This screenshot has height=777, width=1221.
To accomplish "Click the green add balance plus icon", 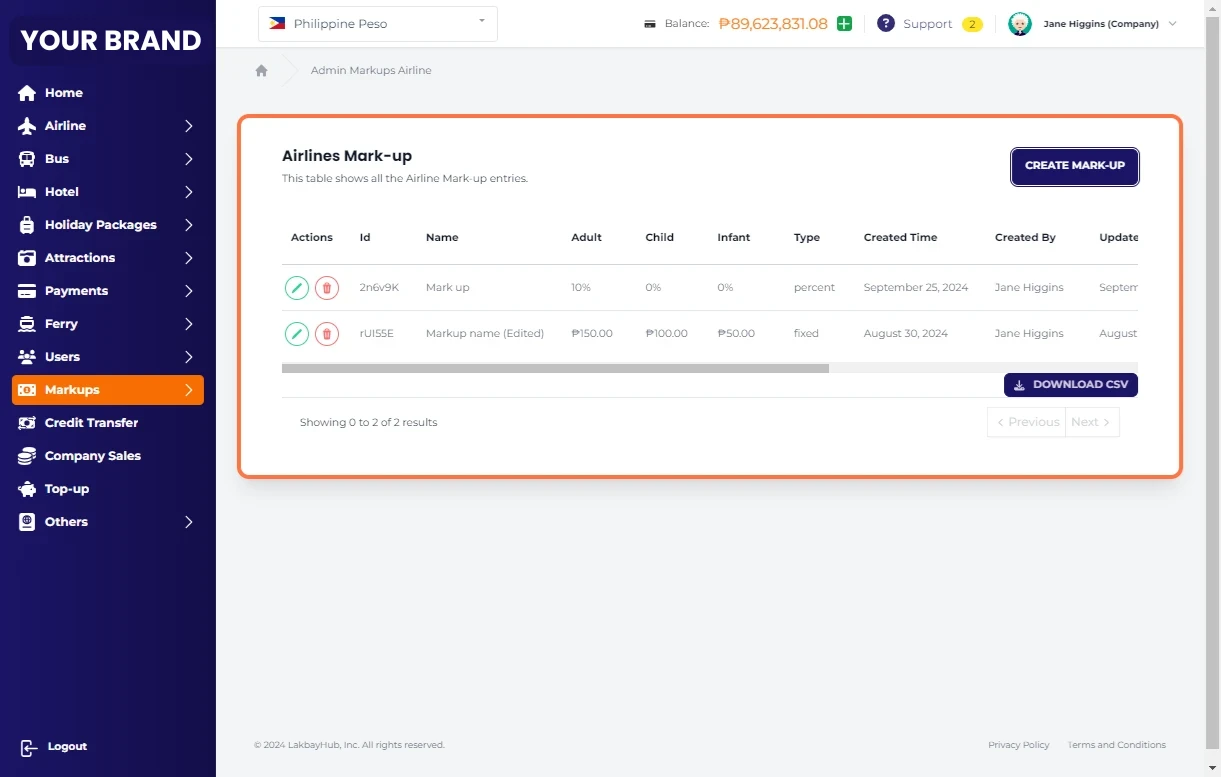I will 844,24.
